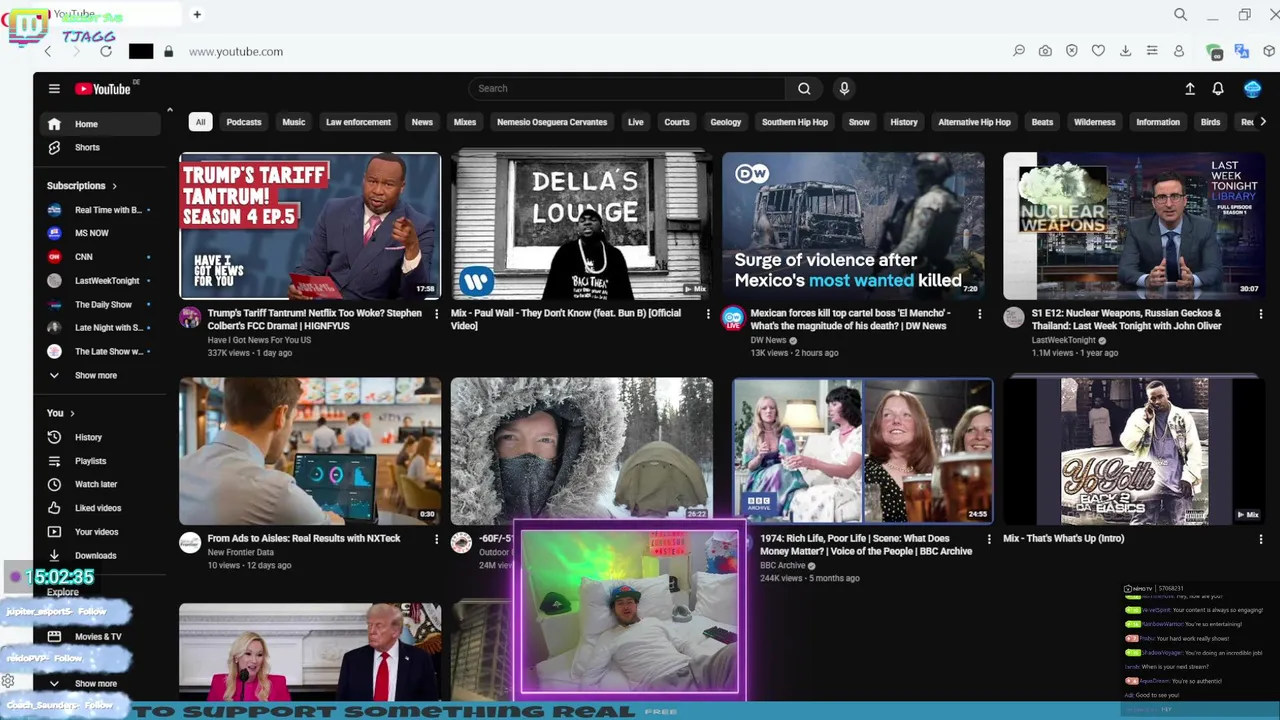Open the YouTube hamburger guide menu

tap(54, 88)
